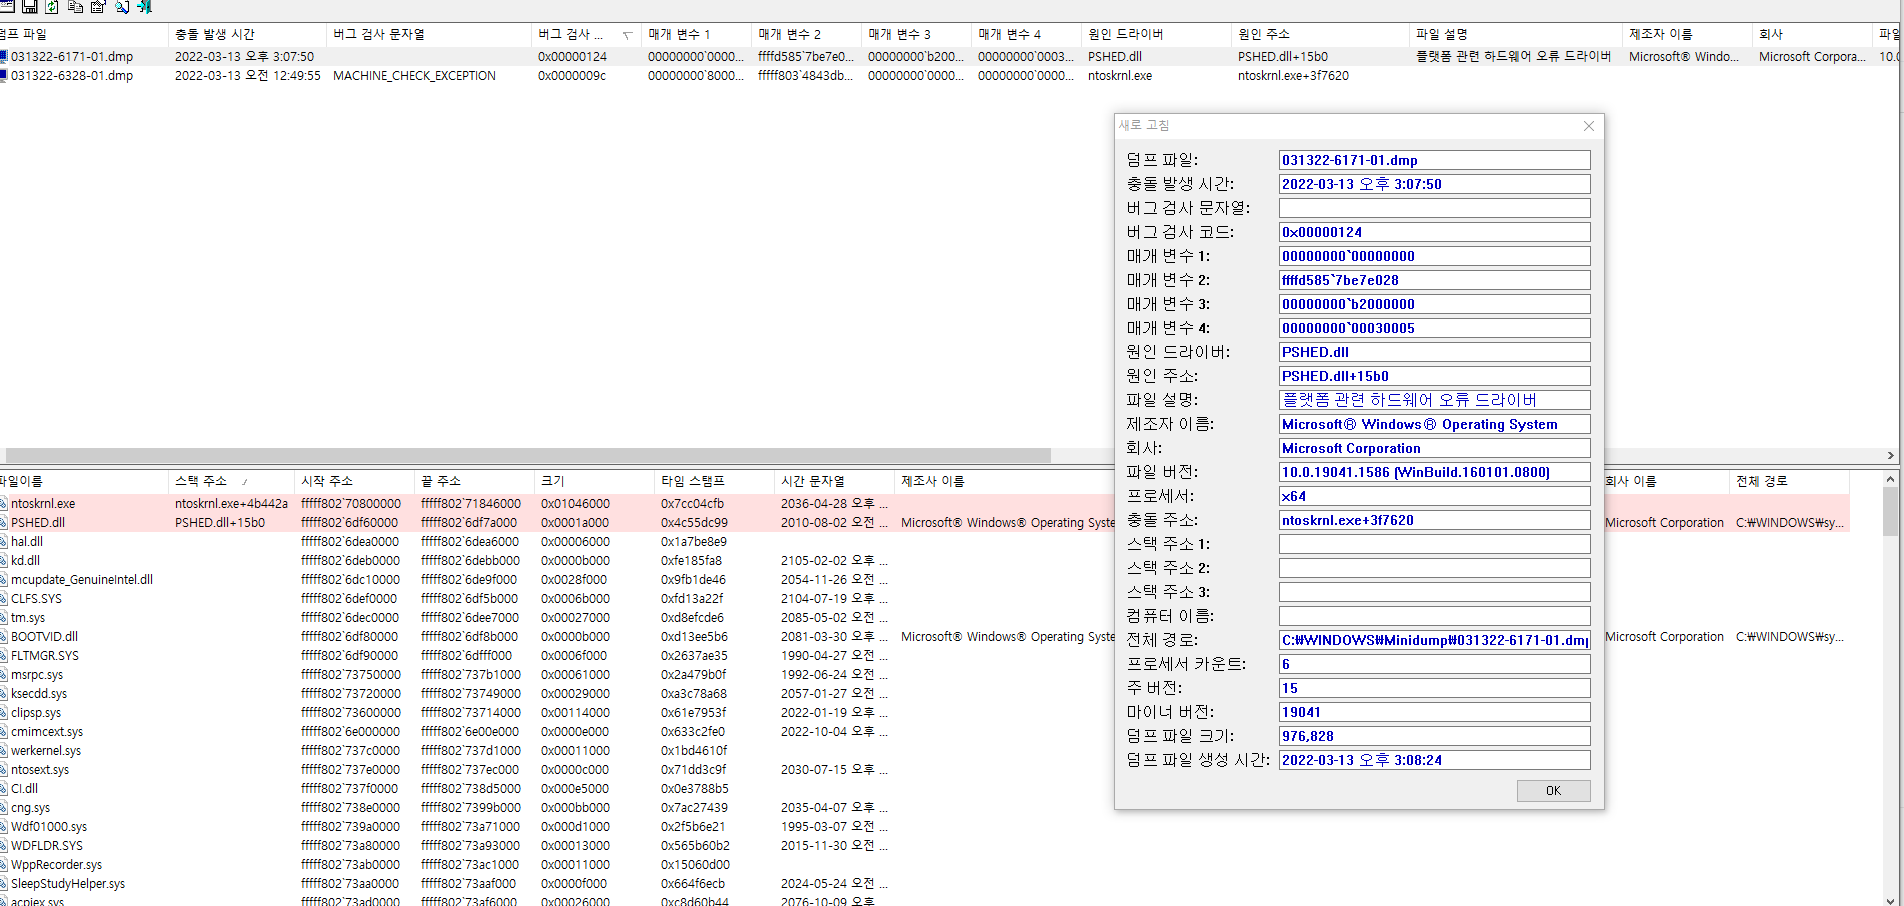Open the Properties toolbar icon
The width and height of the screenshot is (1904, 906).
point(98,6)
